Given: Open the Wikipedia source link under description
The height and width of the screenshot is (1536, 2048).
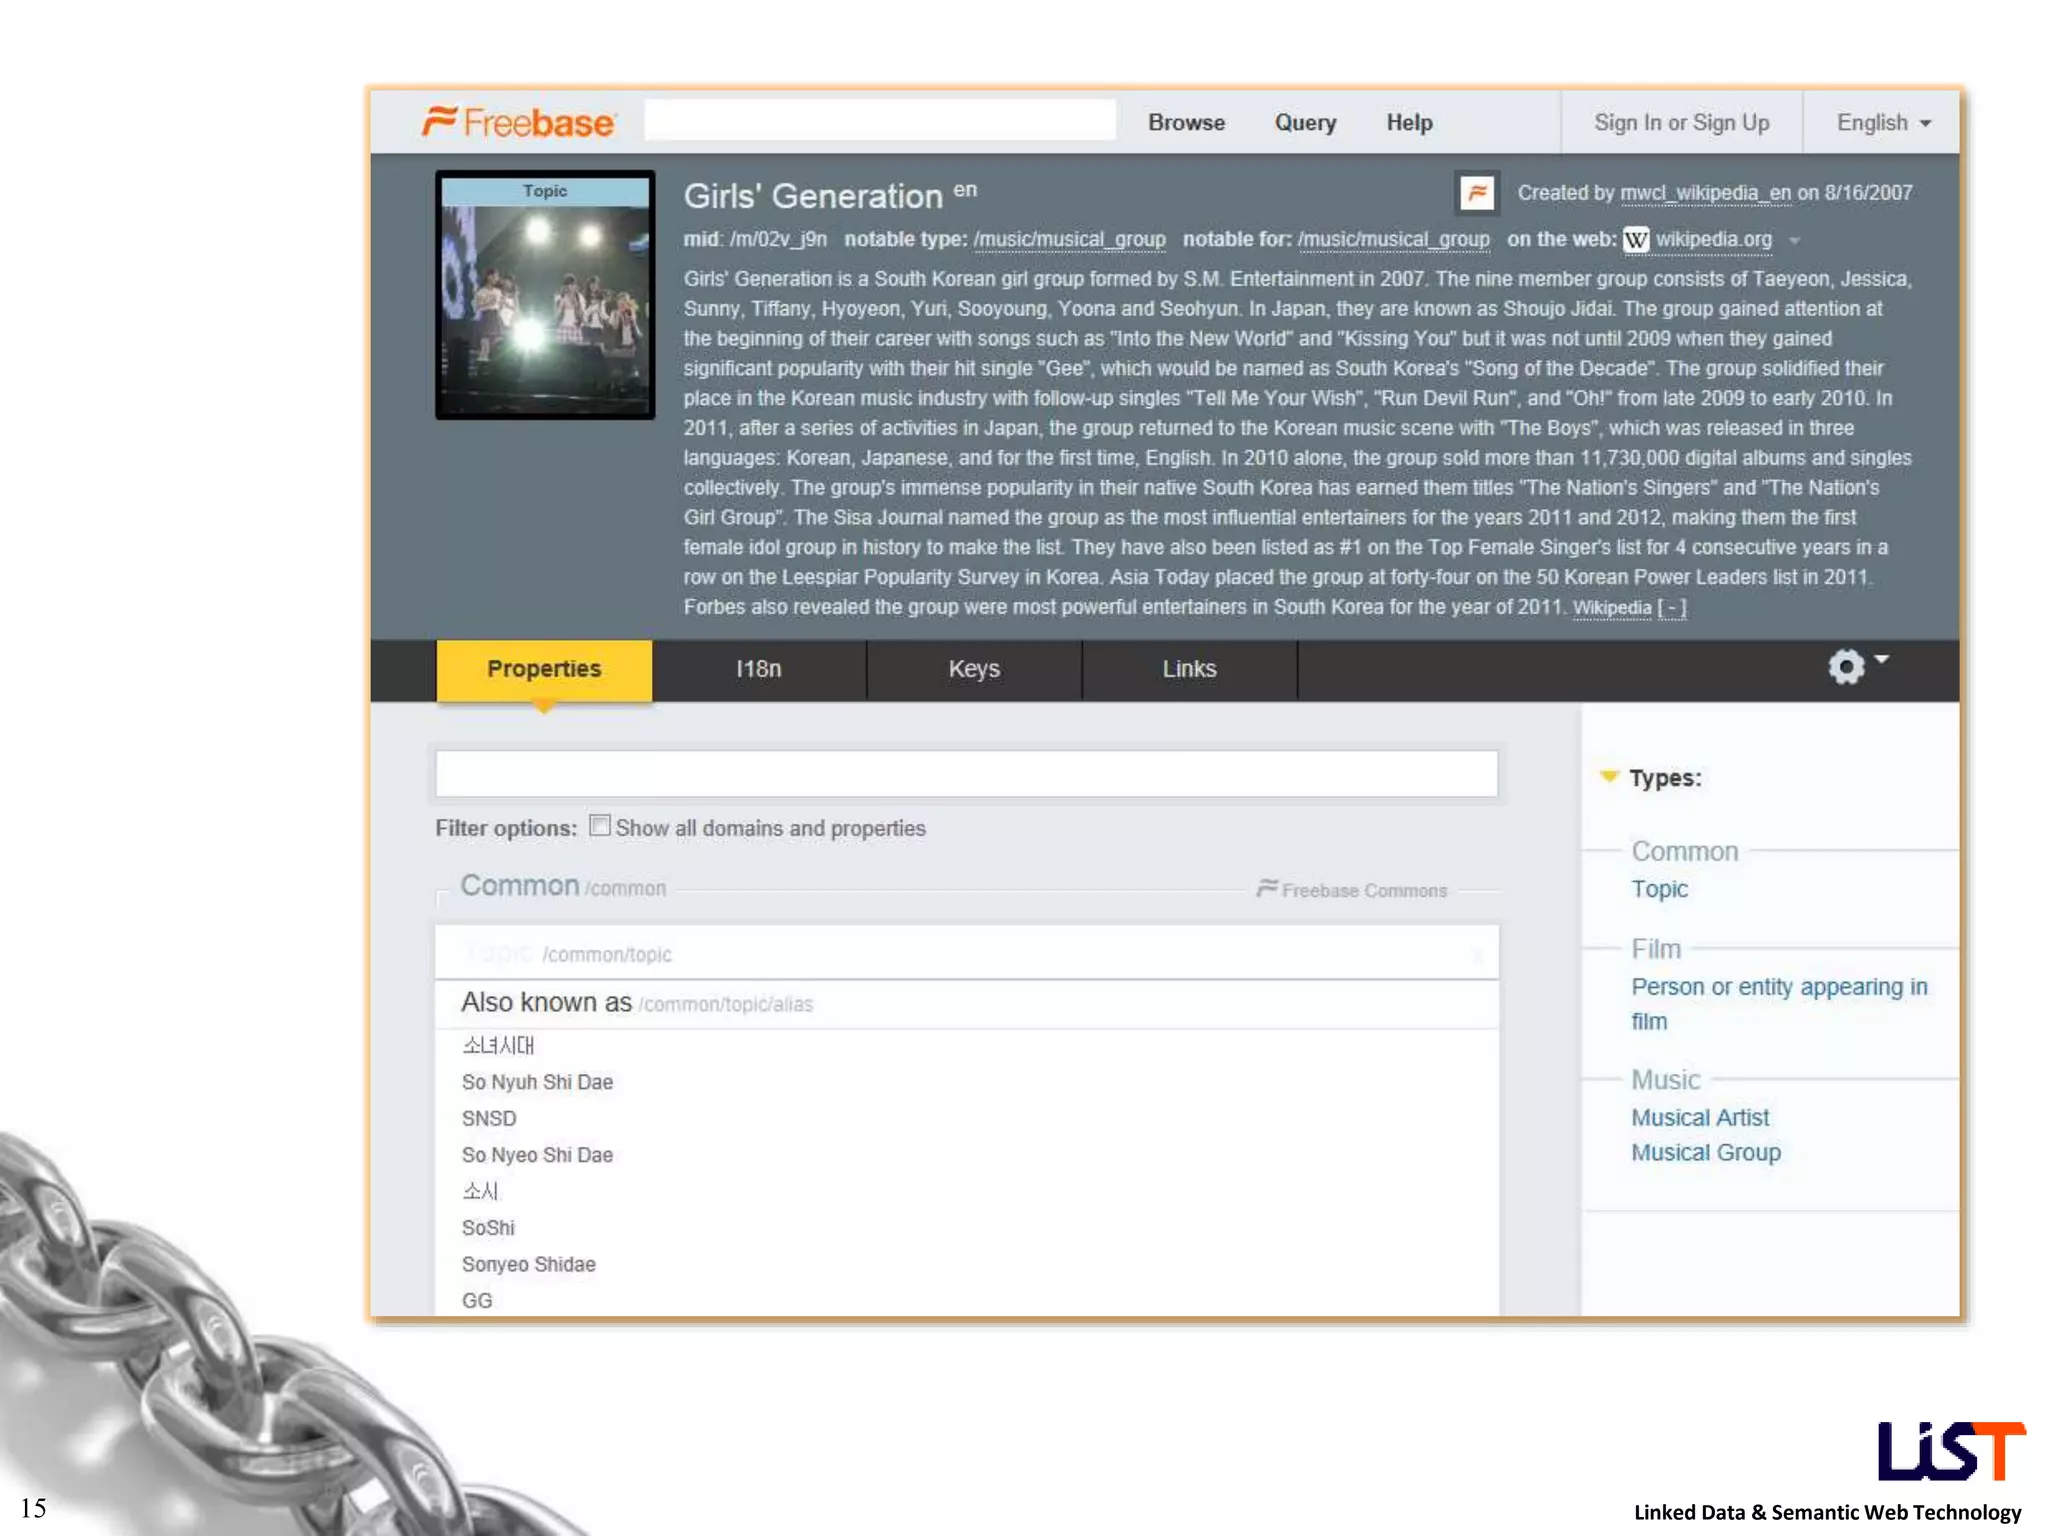Looking at the screenshot, I should tap(1612, 608).
